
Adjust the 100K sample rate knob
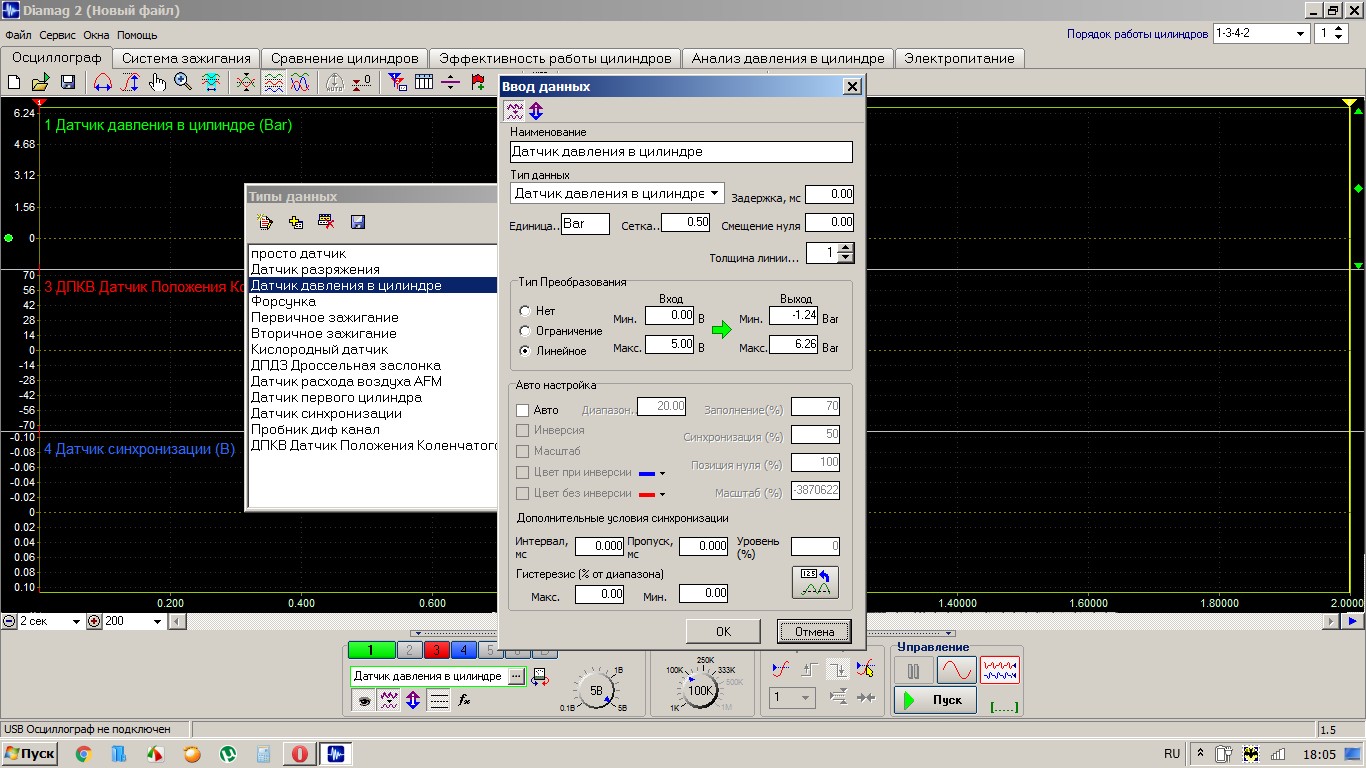701,690
